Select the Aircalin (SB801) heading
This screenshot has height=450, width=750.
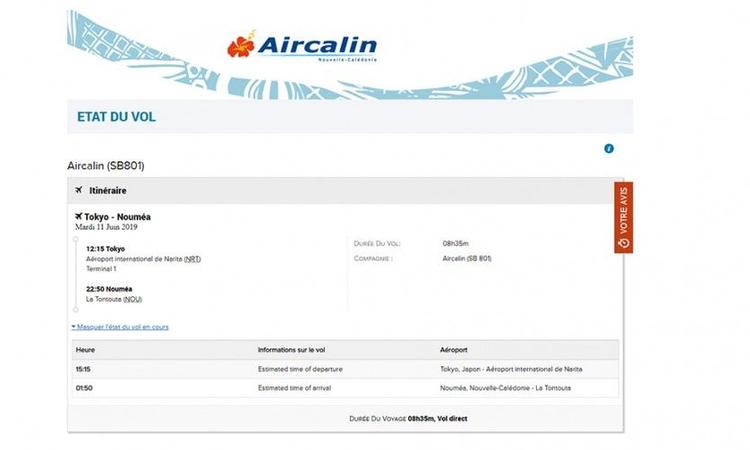click(x=106, y=166)
